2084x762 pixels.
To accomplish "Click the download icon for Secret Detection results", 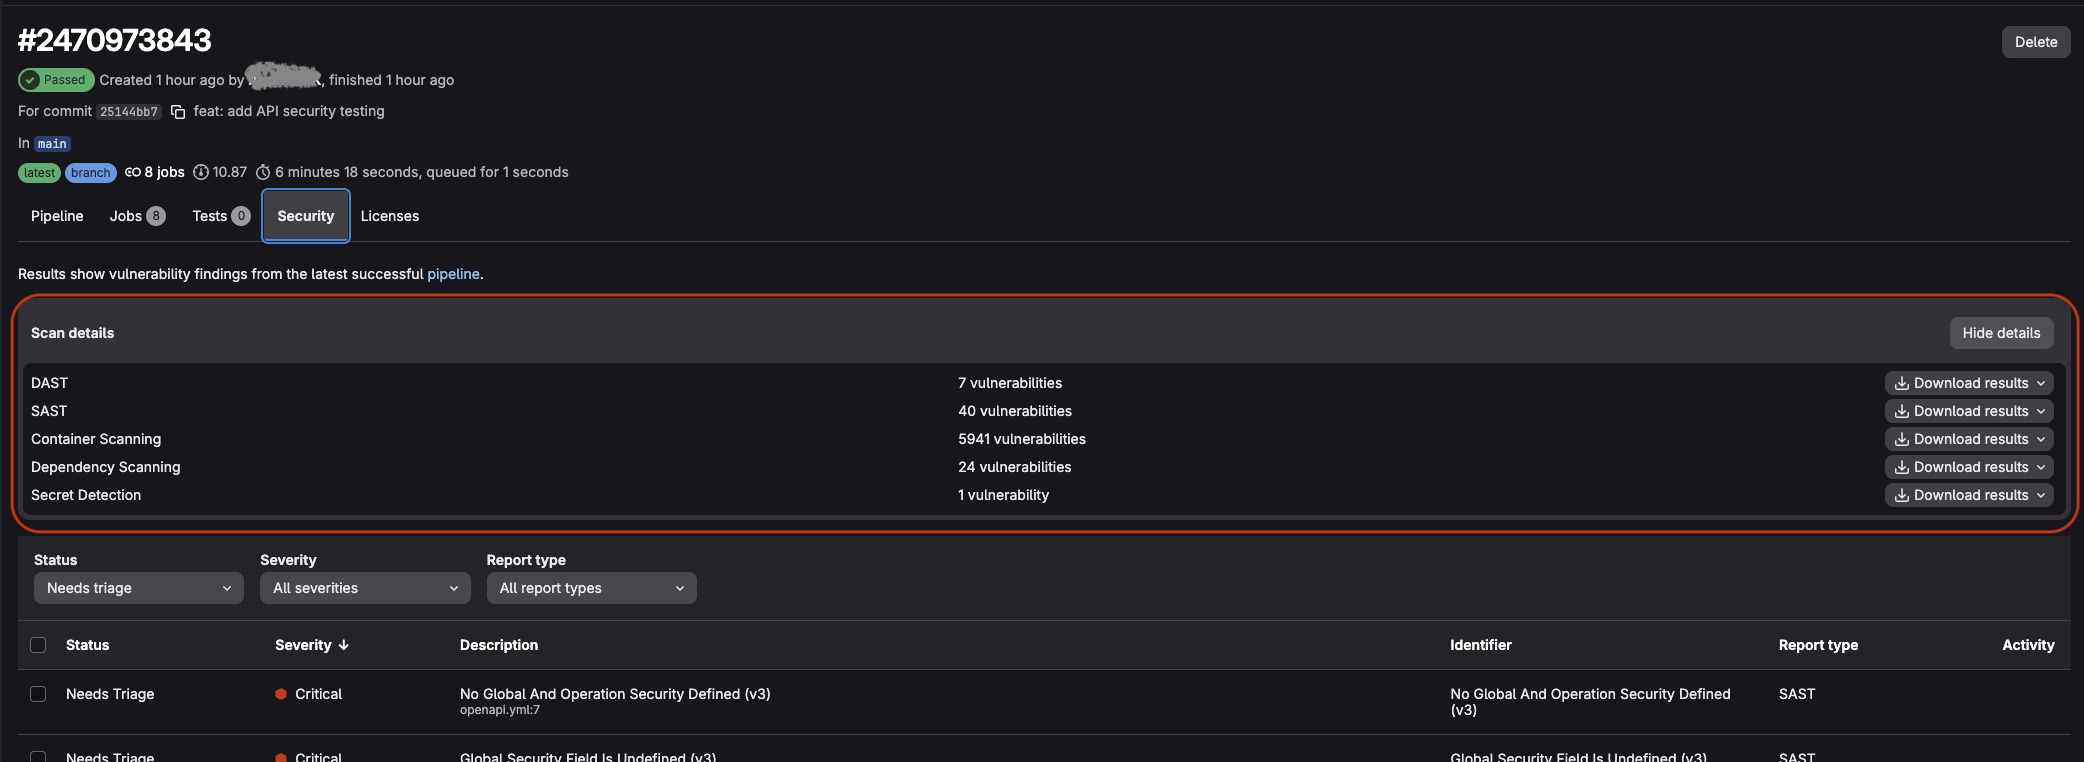I will [1901, 495].
